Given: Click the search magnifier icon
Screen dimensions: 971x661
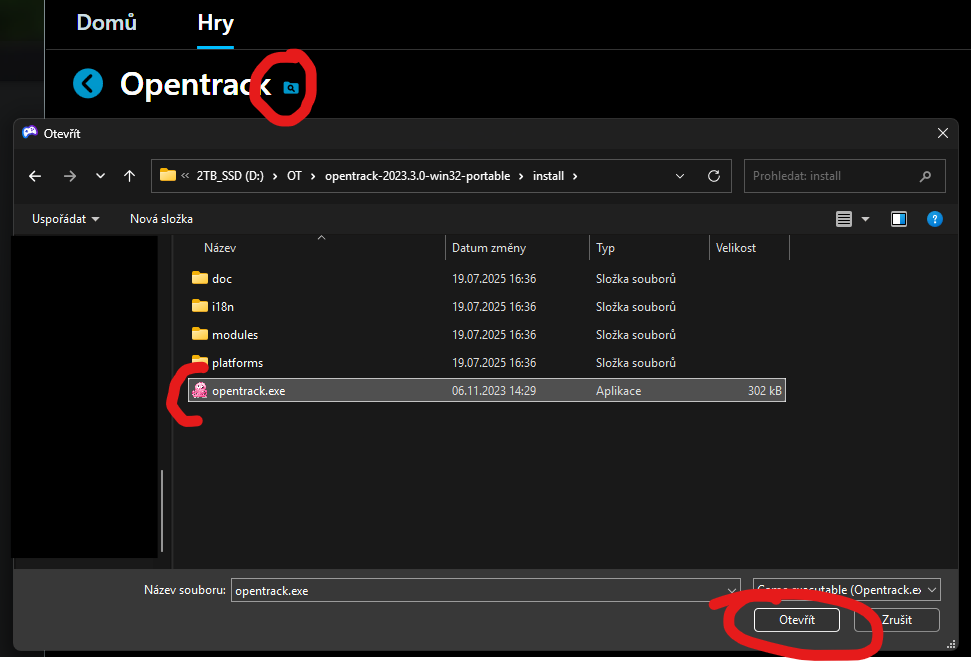Looking at the screenshot, I should tap(925, 176).
